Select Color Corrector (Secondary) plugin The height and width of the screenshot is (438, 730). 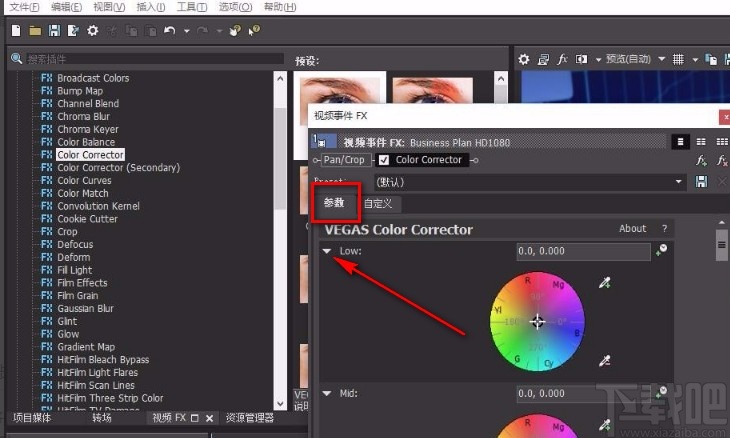[118, 168]
